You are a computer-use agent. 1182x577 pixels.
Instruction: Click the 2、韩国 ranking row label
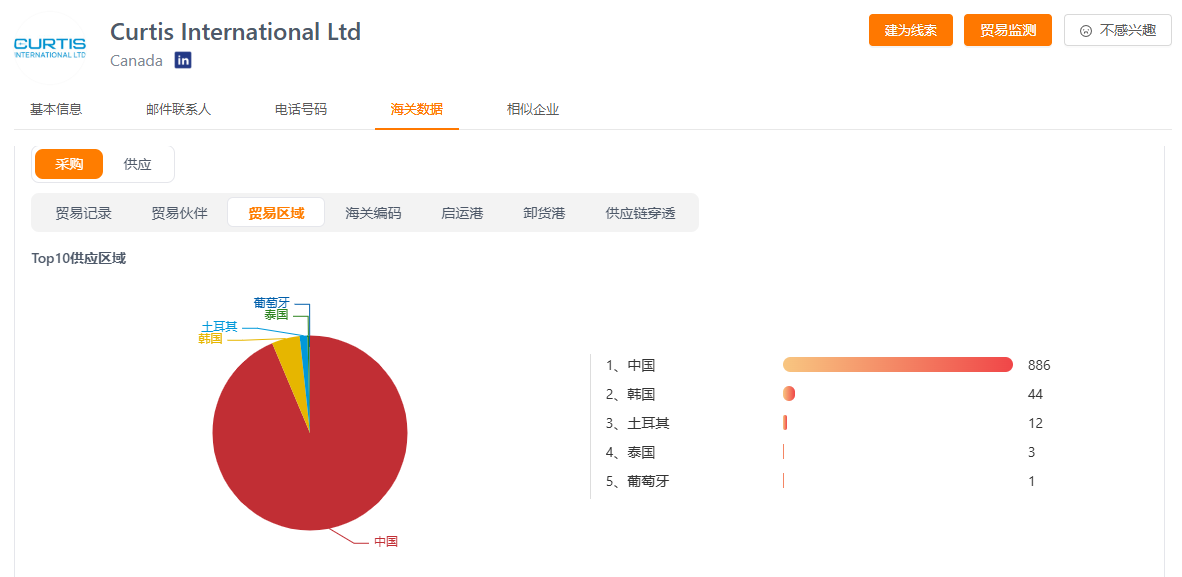pos(630,394)
